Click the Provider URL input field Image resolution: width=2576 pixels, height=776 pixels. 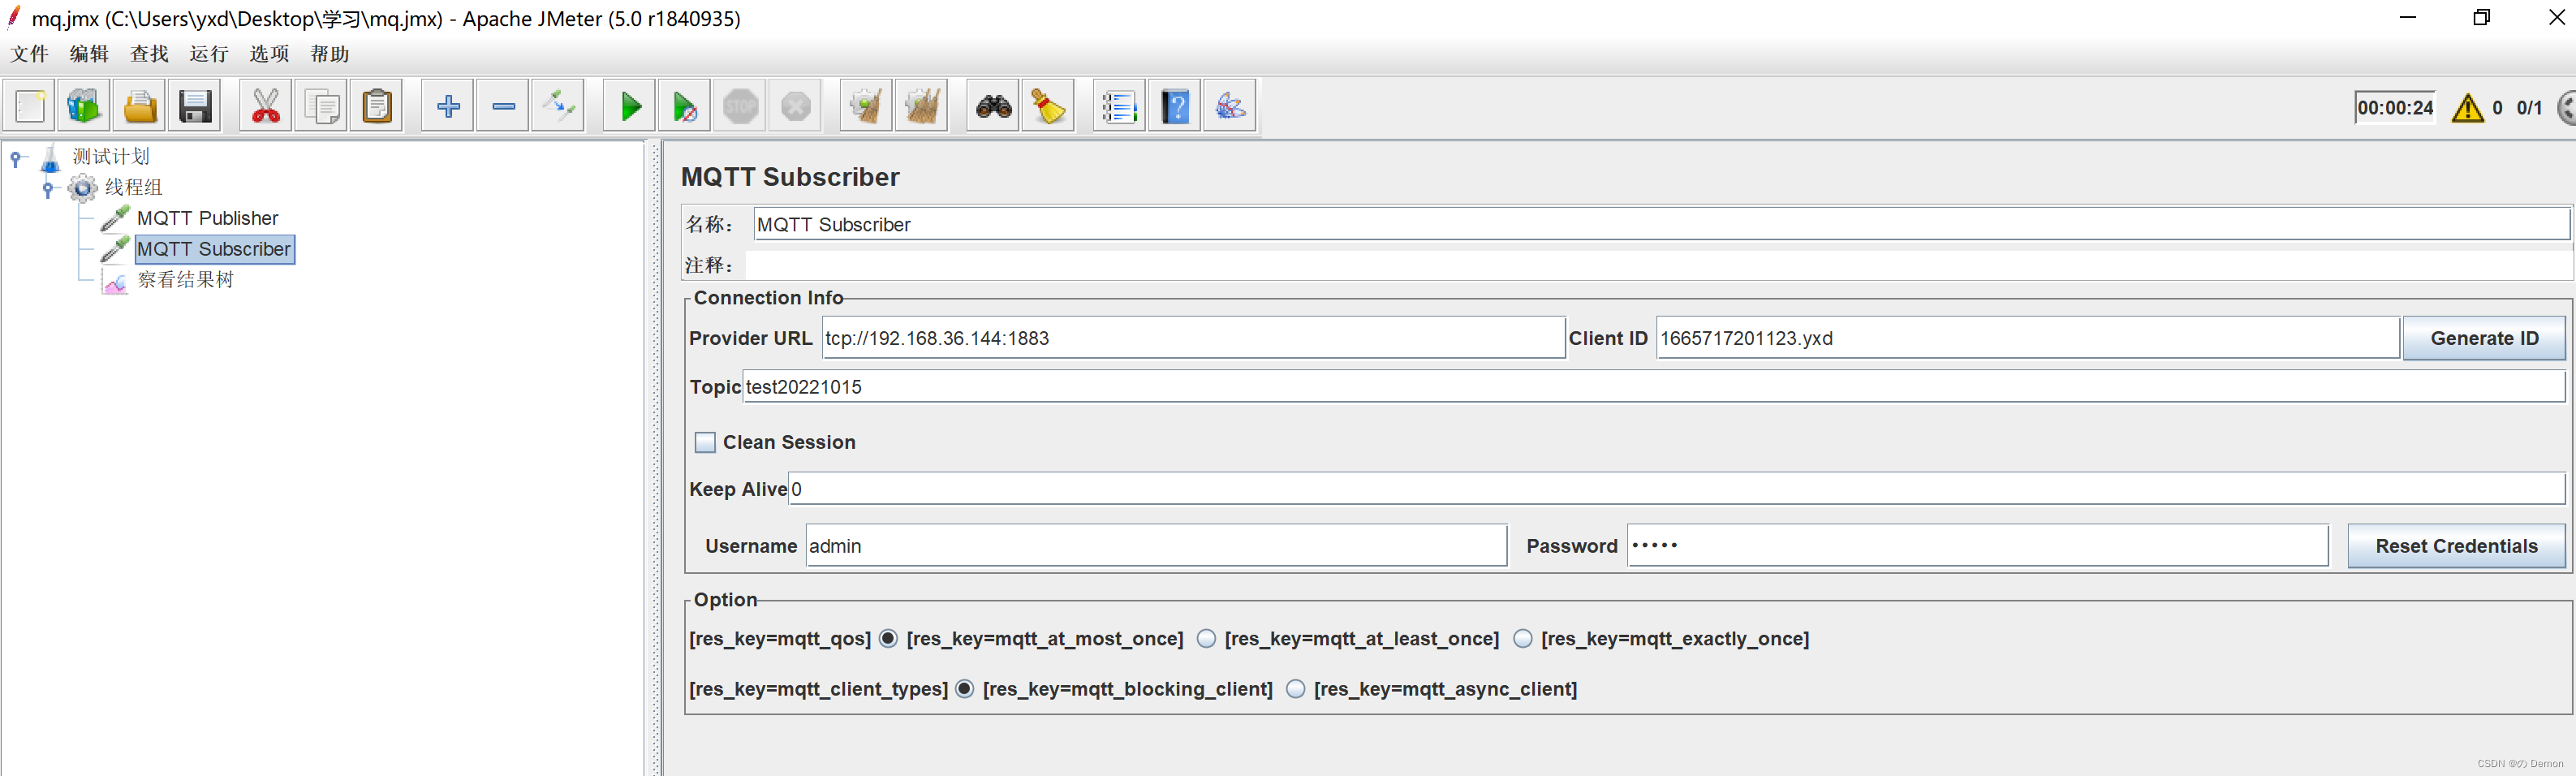(1193, 338)
